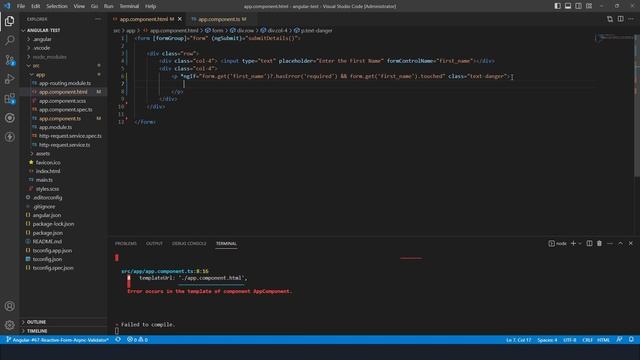640x360 pixels.
Task: Open Explorer views and more actions menu
Action: click(98, 19)
